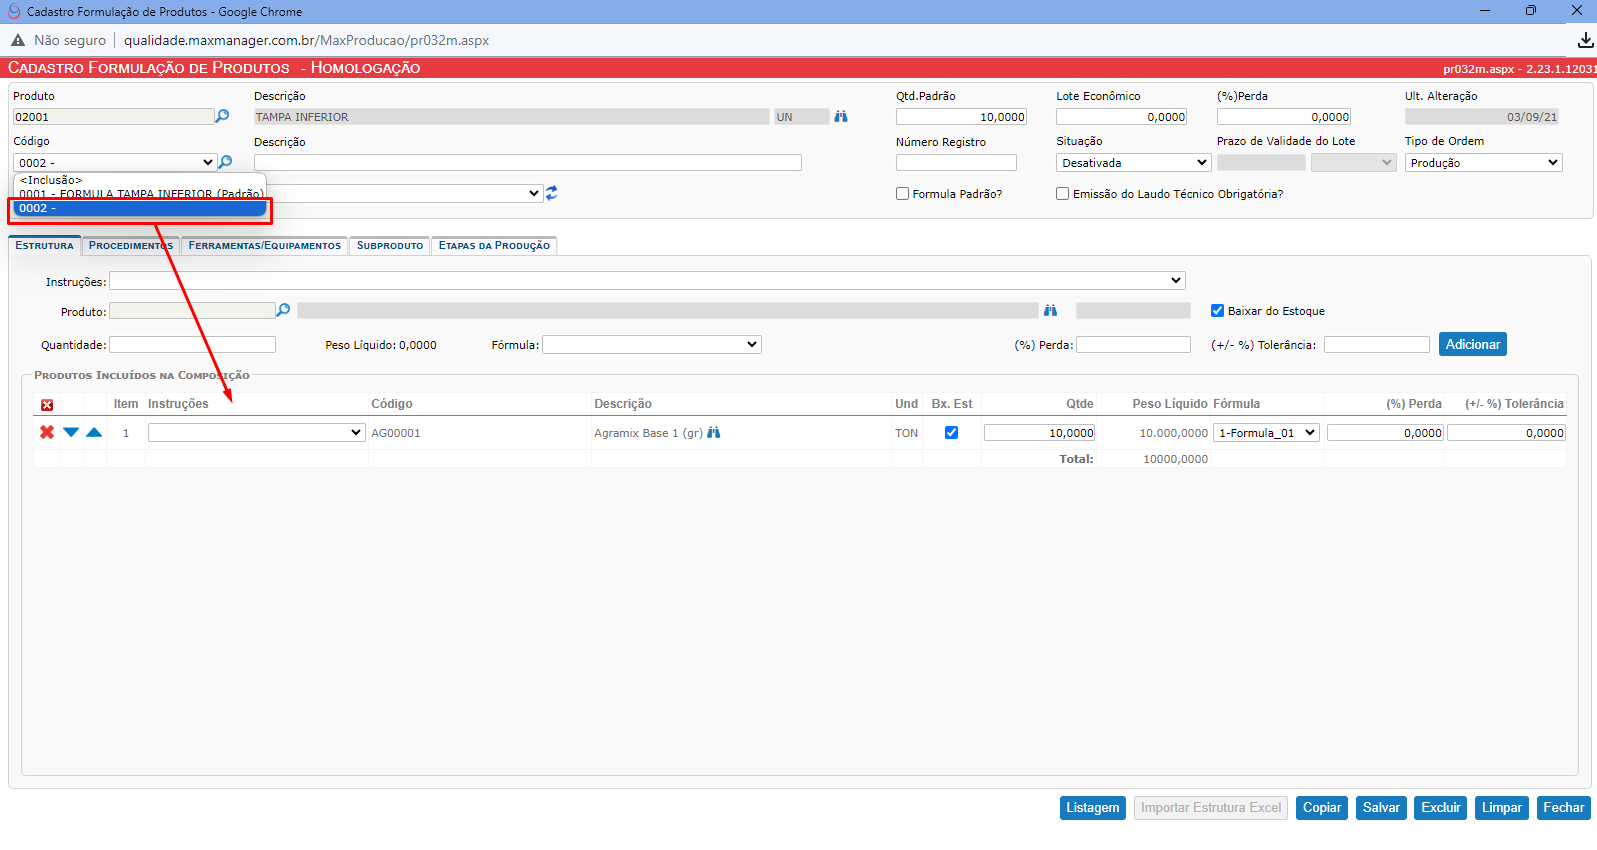1597x850 pixels.
Task: Open the dropdown left of refresh icon
Action: tap(404, 193)
